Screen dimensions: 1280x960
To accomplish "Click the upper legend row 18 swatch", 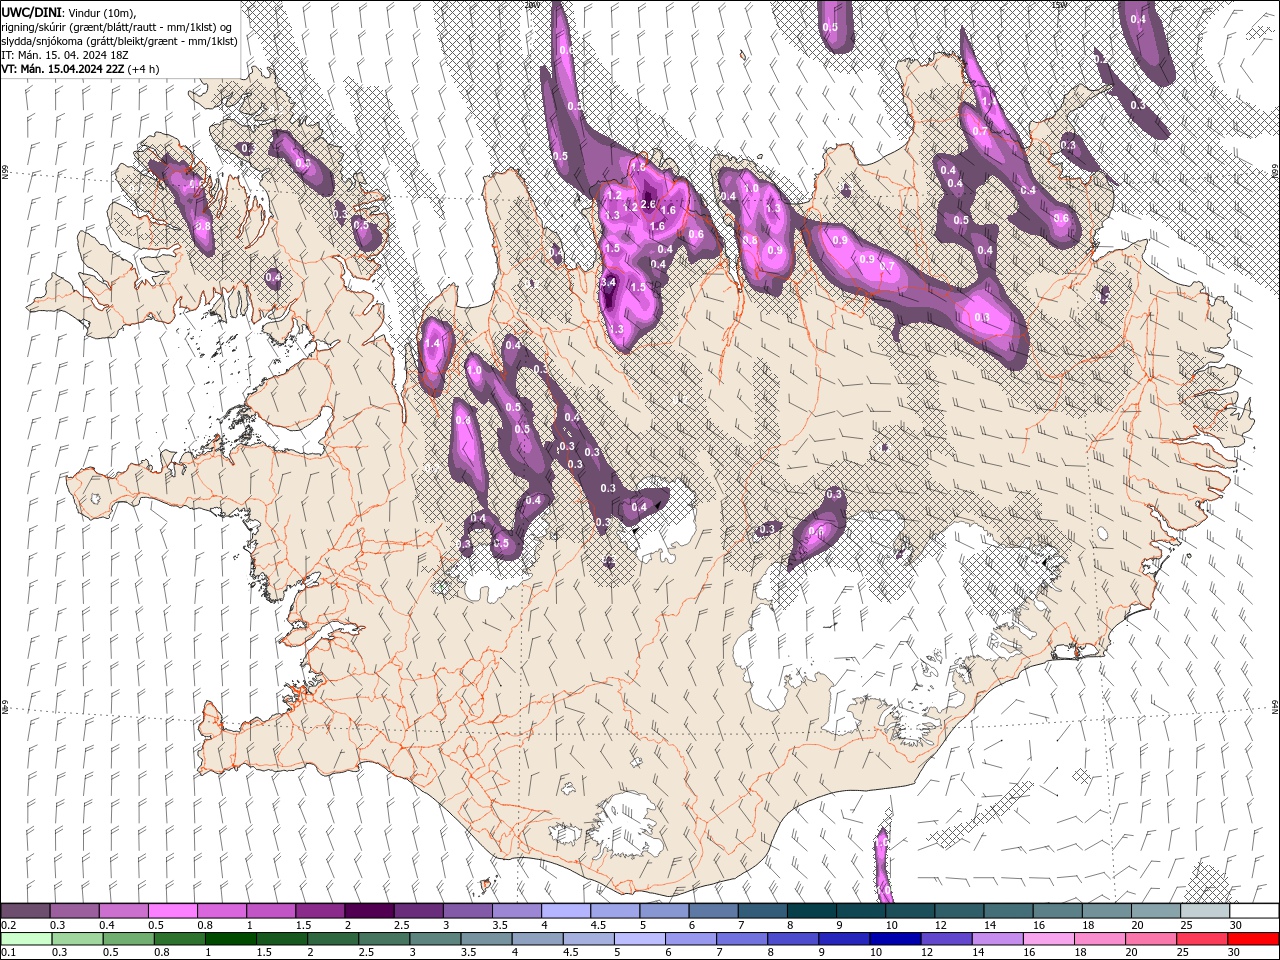I will [1107, 911].
